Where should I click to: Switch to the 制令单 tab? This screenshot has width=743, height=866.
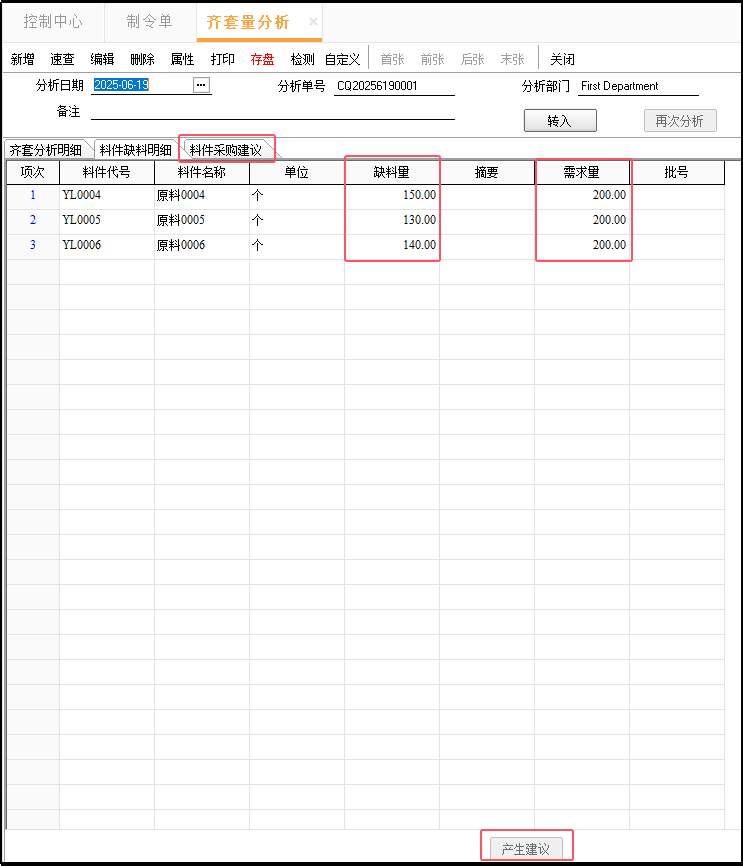tap(149, 21)
